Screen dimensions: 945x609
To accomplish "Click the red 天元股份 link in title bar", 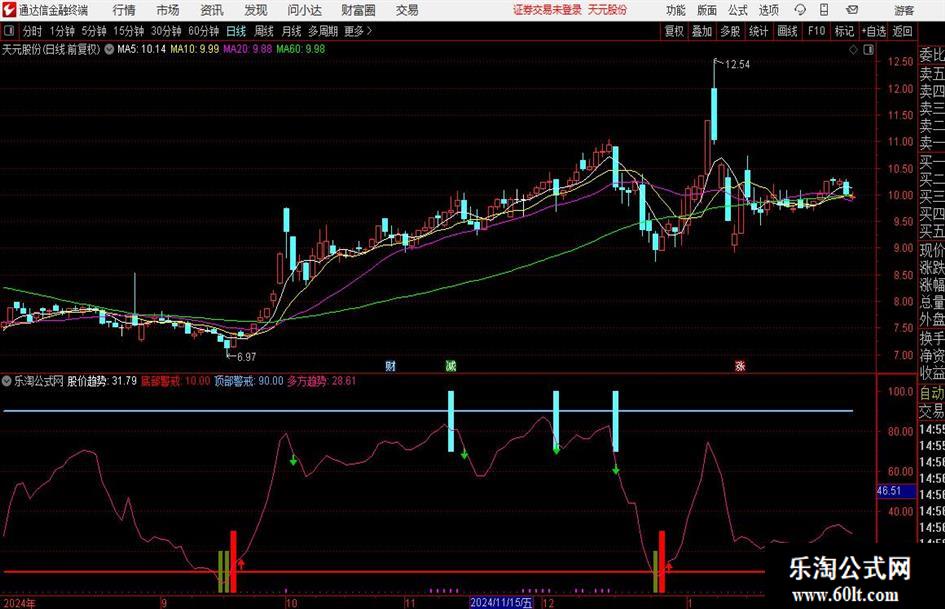I will click(607, 10).
